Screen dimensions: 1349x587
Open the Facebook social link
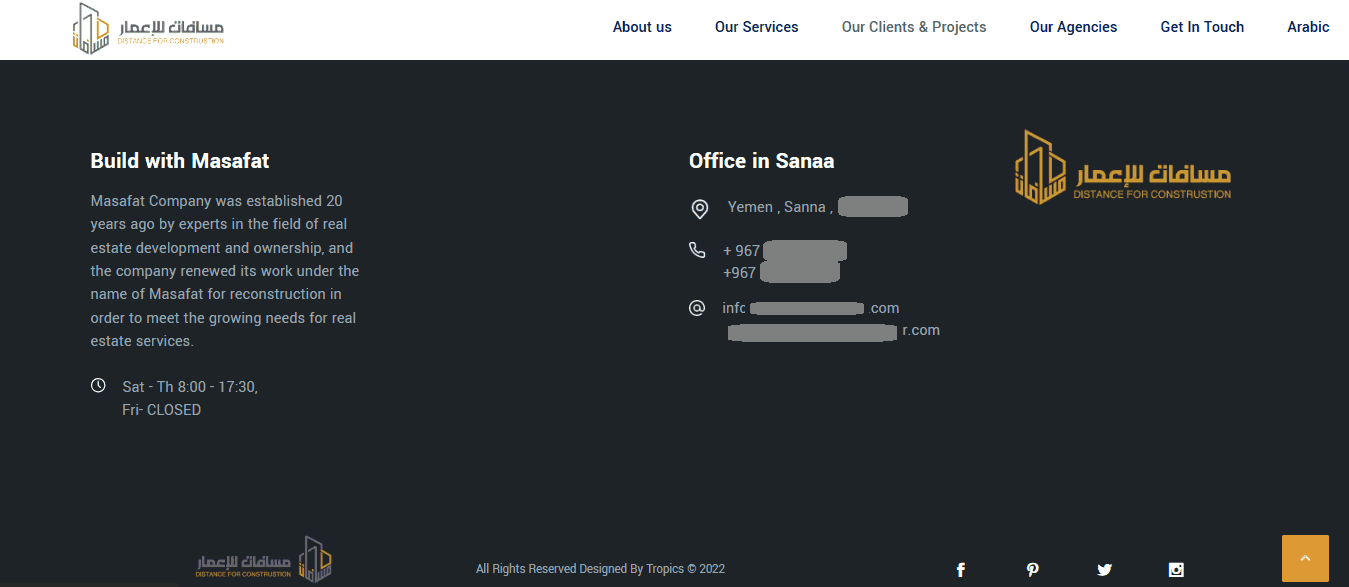click(960, 570)
